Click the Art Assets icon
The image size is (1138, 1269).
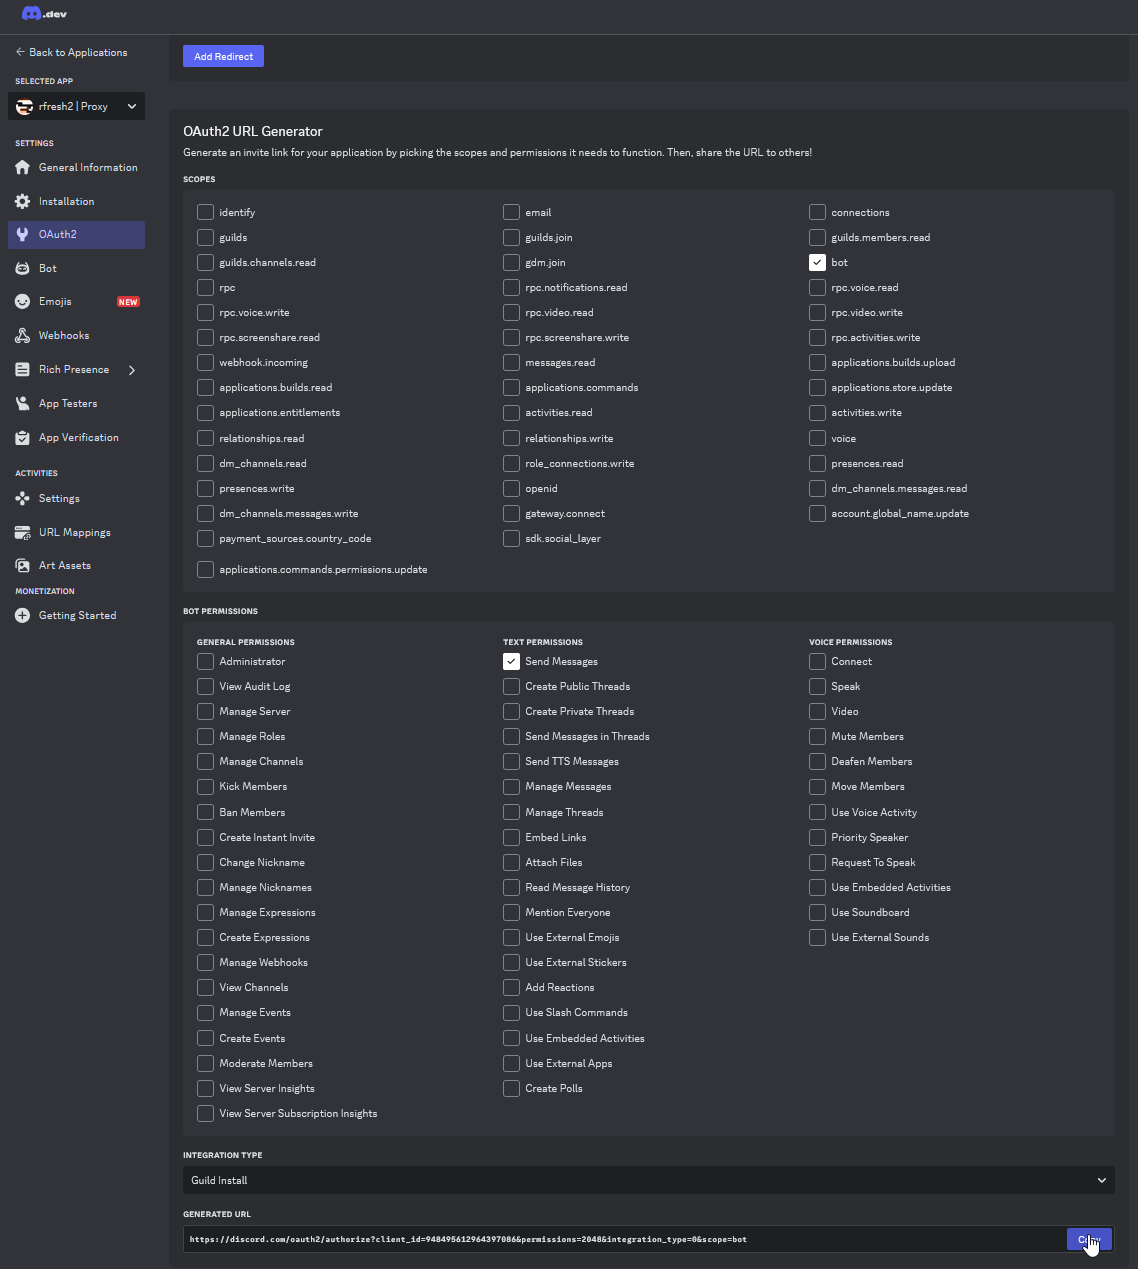click(22, 566)
